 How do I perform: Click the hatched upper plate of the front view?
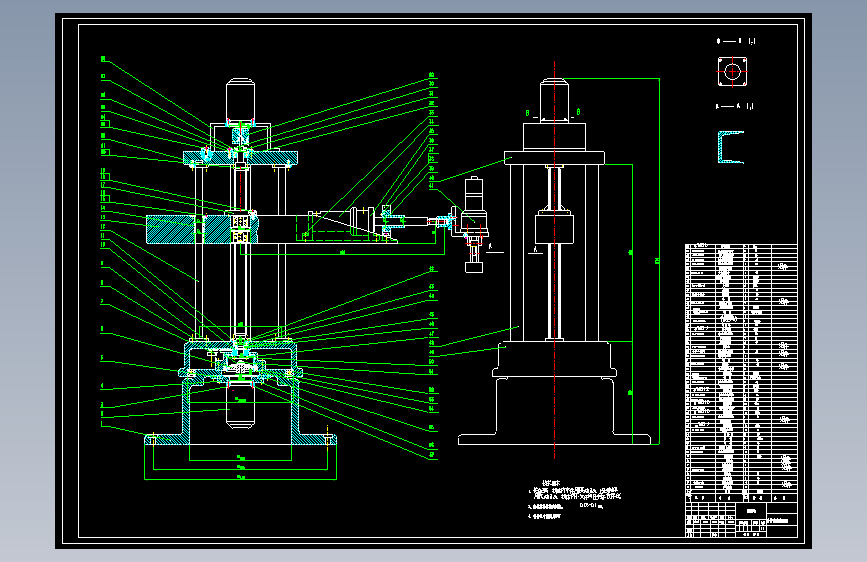coord(241,158)
